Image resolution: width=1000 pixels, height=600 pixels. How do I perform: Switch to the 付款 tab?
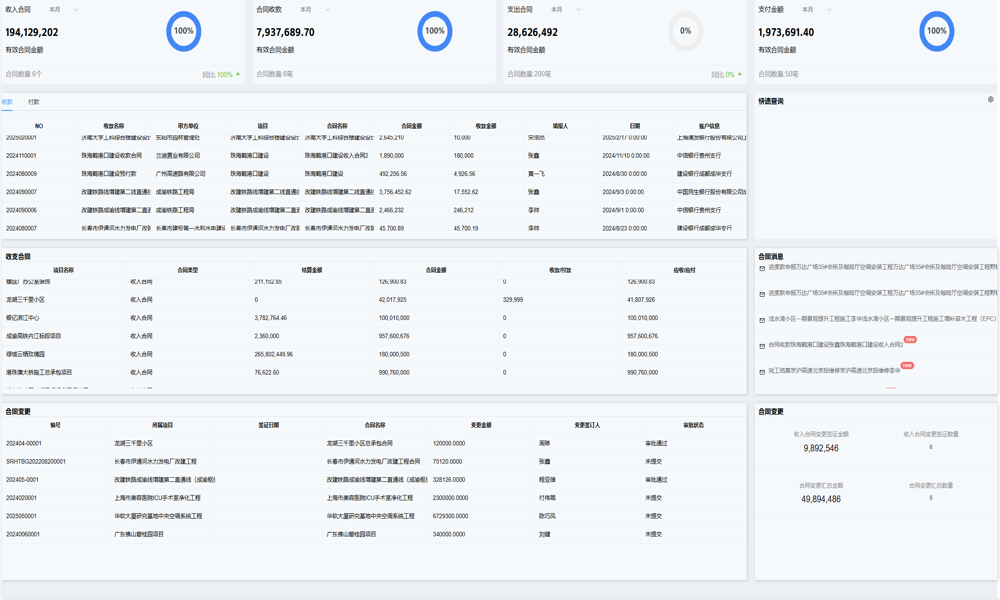pyautogui.click(x=34, y=102)
